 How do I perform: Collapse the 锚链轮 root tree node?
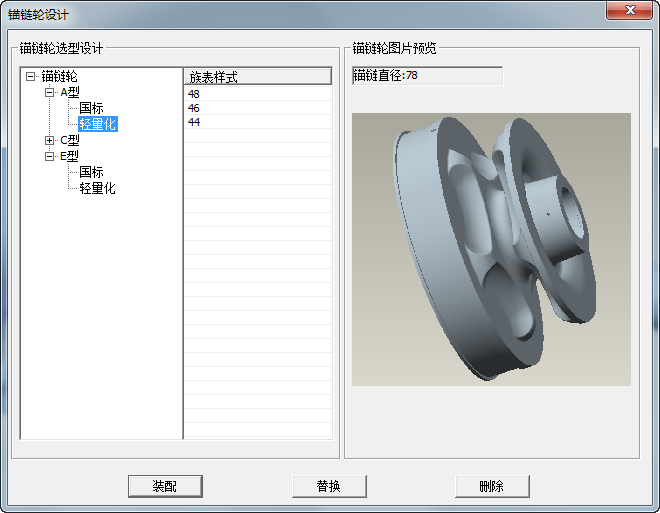[x=31, y=76]
